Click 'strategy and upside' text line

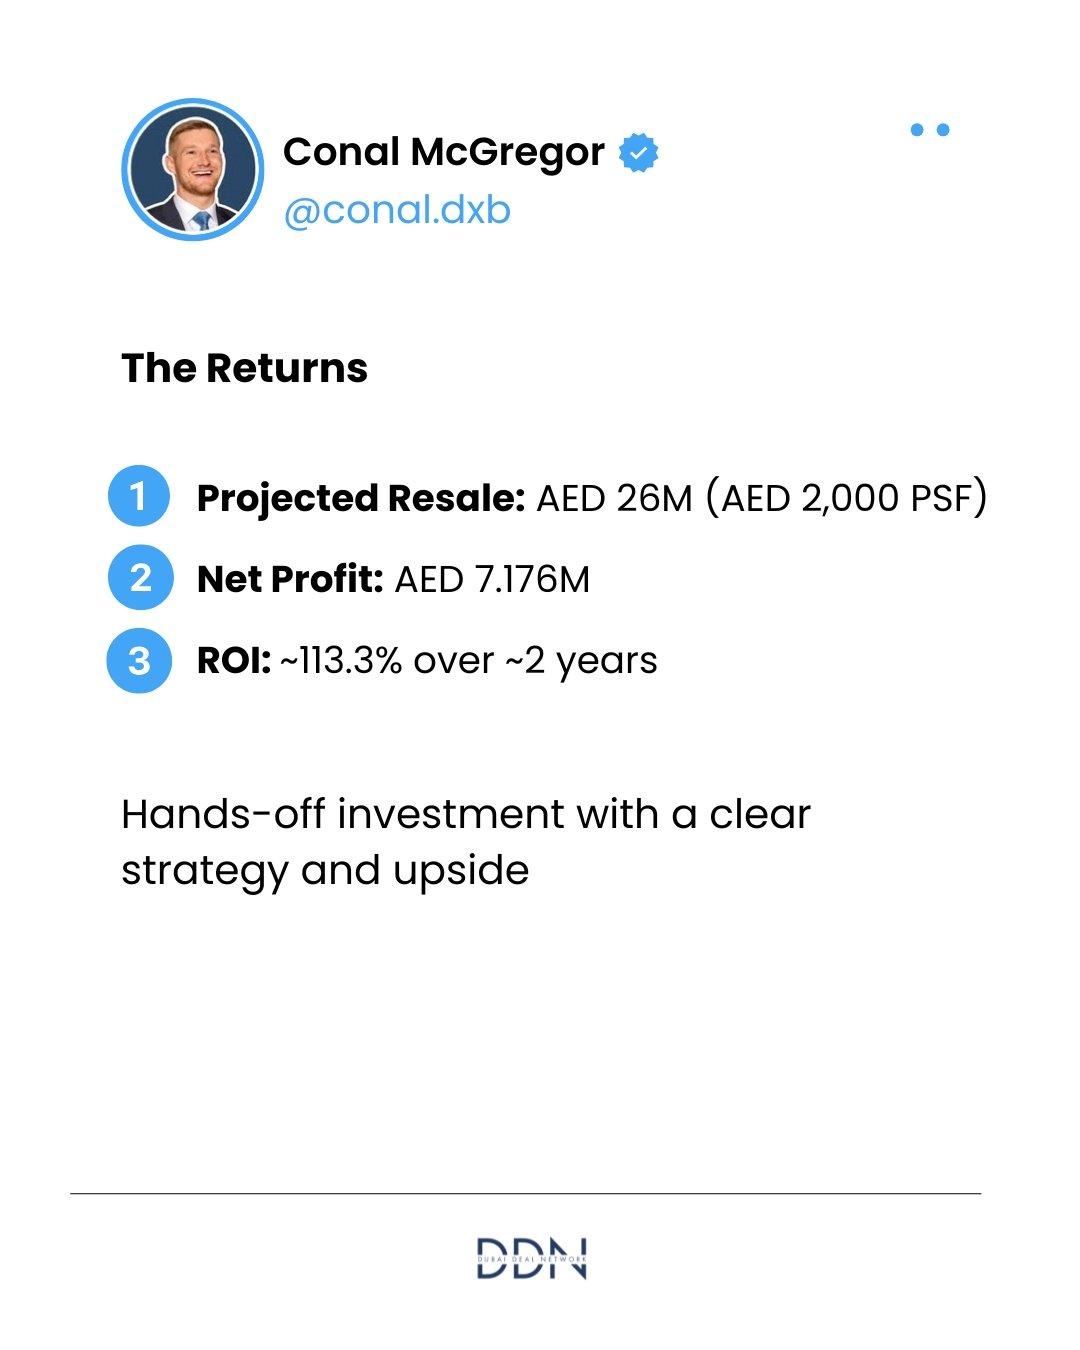coord(325,871)
